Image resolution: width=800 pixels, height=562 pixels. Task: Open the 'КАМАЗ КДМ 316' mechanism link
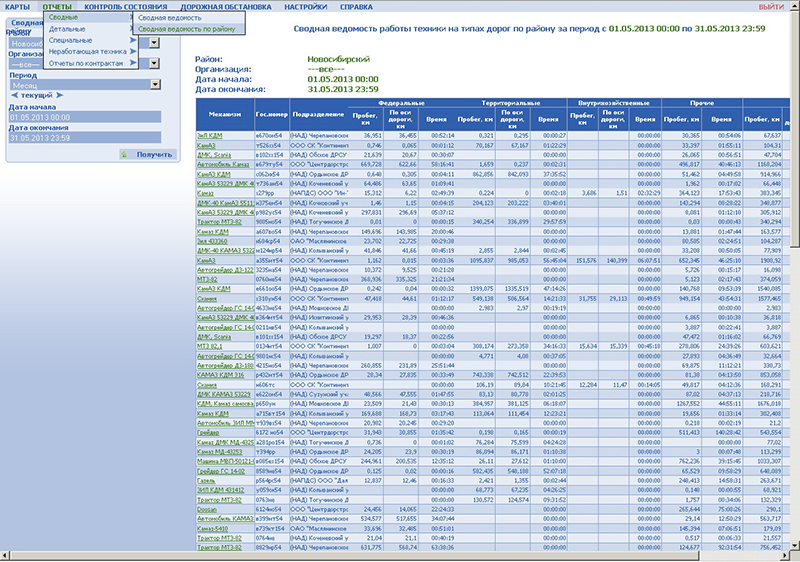[220, 375]
